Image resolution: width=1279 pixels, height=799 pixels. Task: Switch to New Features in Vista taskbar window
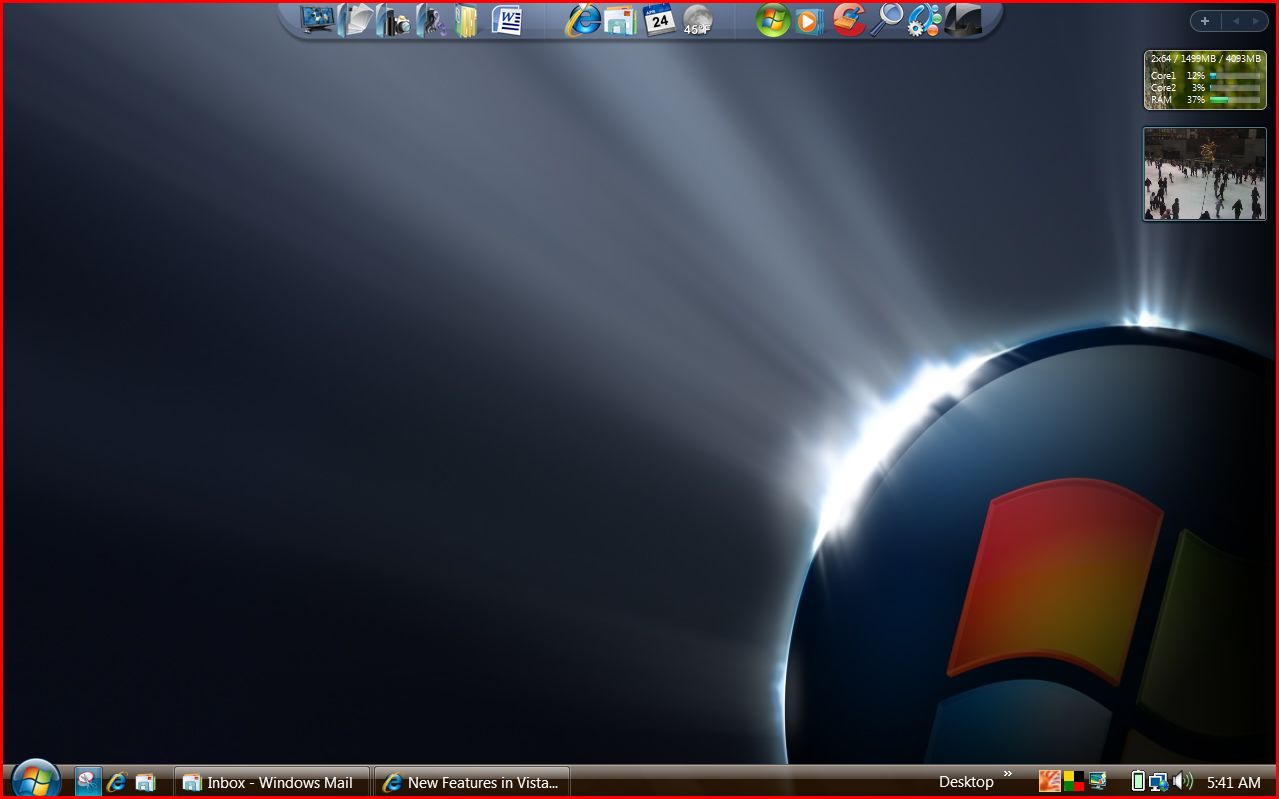pos(472,782)
